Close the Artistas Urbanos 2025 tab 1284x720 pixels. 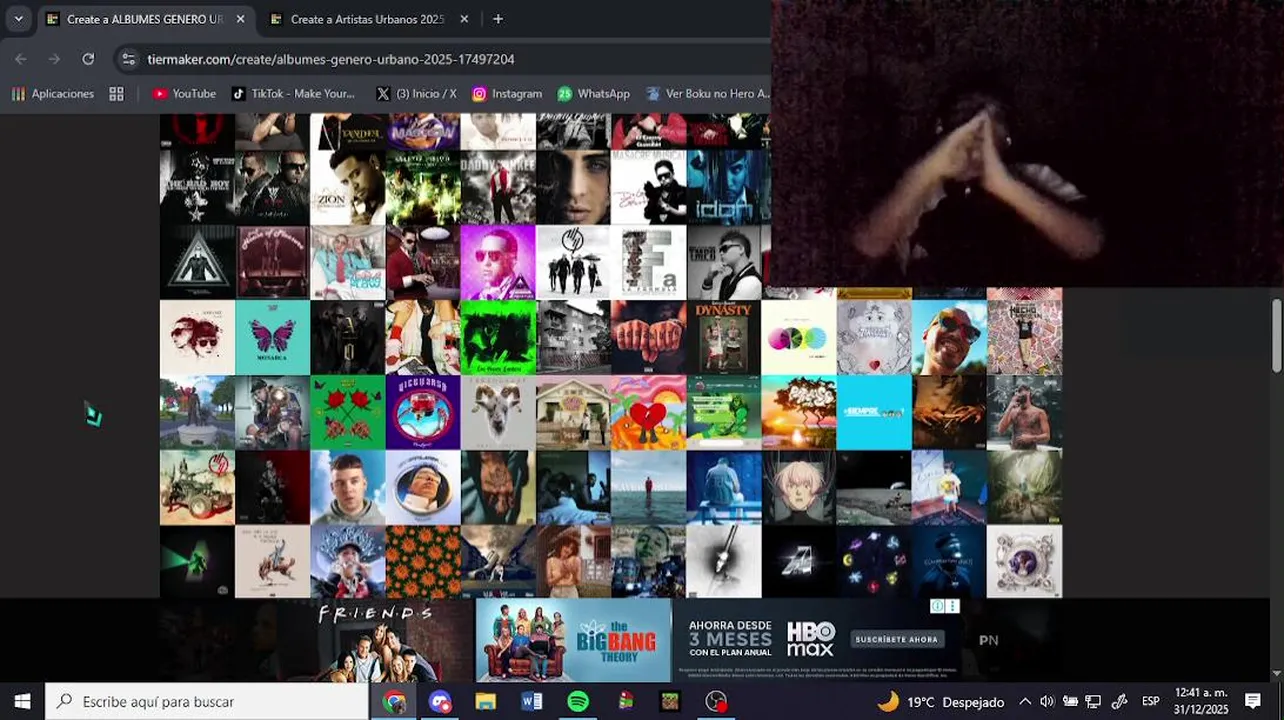click(x=464, y=19)
